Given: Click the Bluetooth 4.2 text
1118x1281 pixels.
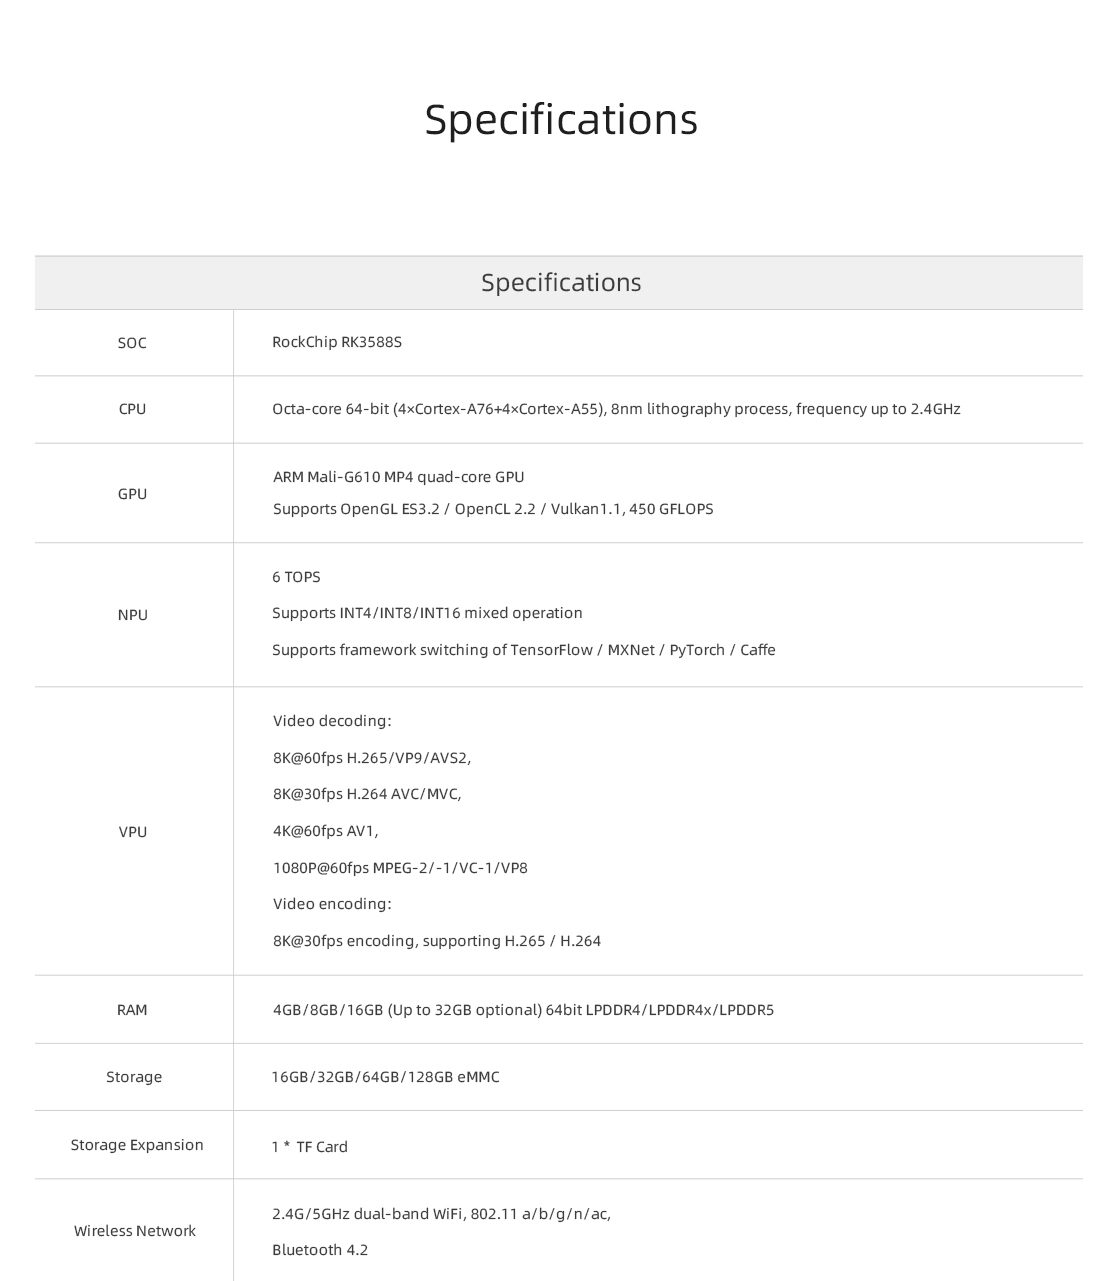Looking at the screenshot, I should tap(320, 1250).
